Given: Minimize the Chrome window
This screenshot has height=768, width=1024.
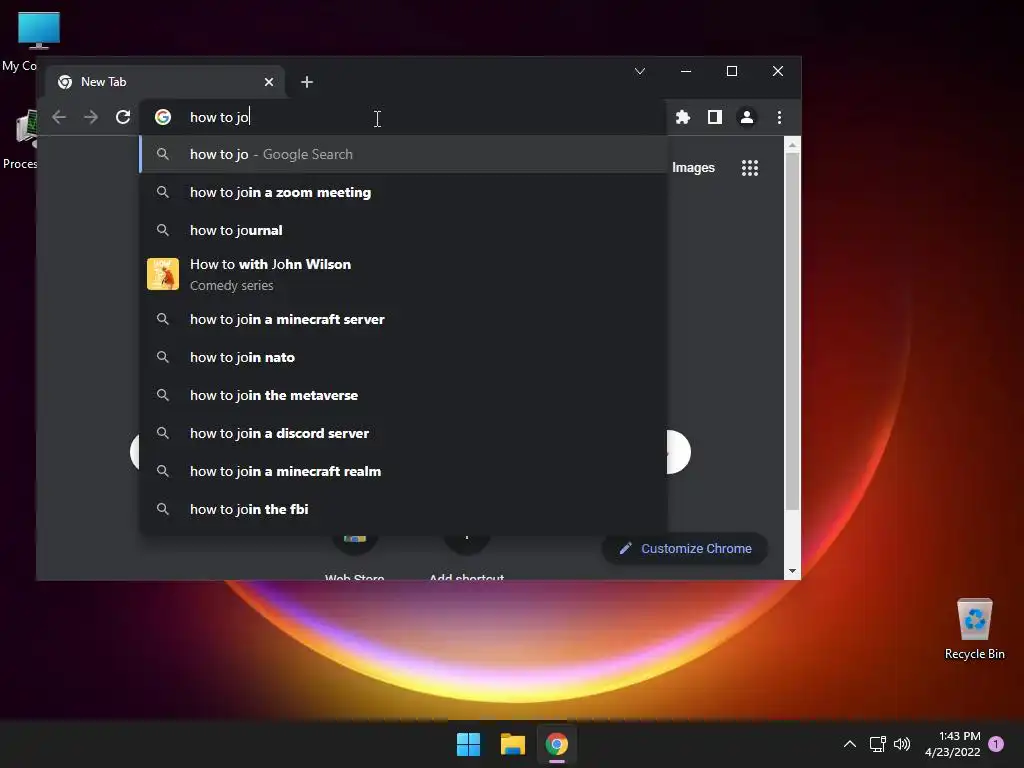Looking at the screenshot, I should 686,71.
